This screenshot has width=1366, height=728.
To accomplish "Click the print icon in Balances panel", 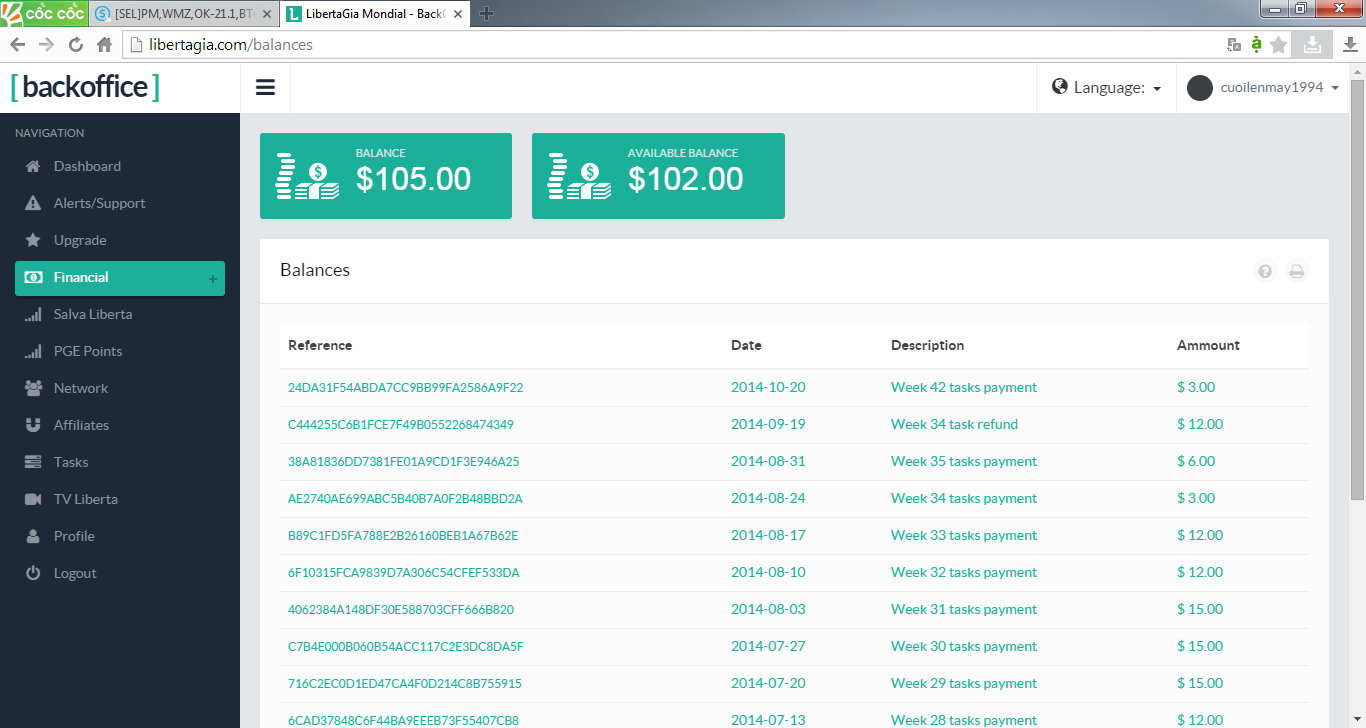I will pyautogui.click(x=1297, y=271).
